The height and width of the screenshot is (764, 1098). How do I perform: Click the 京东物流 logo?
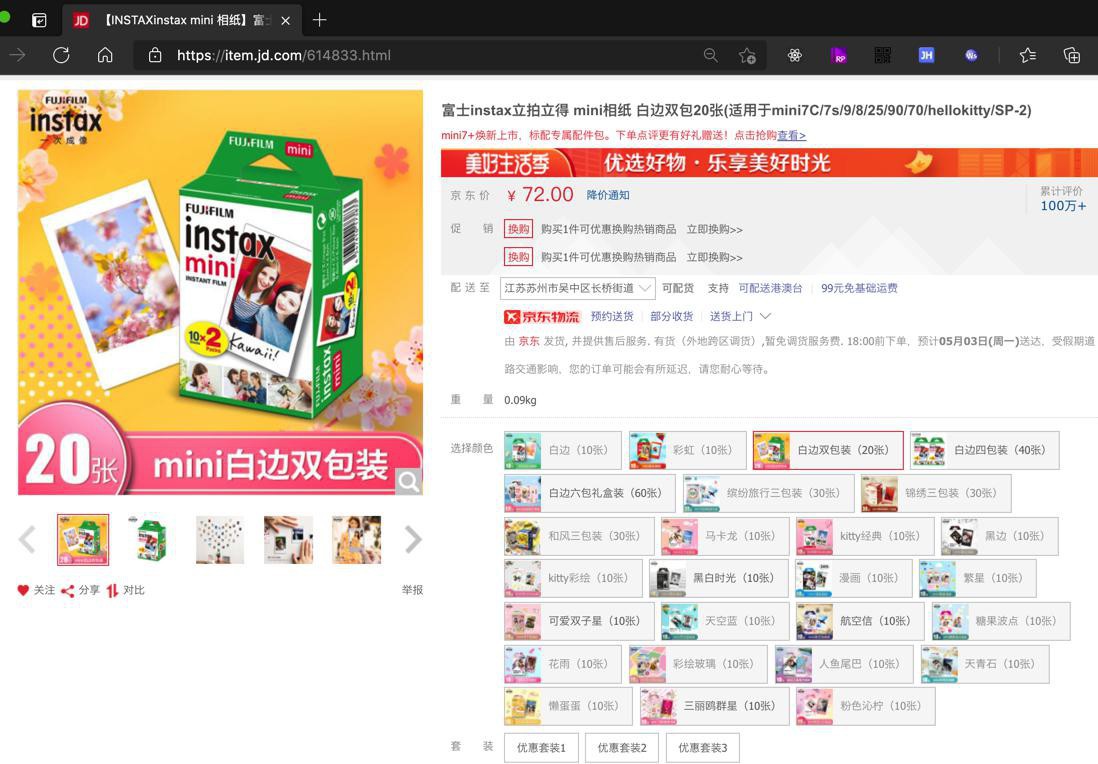tap(542, 317)
